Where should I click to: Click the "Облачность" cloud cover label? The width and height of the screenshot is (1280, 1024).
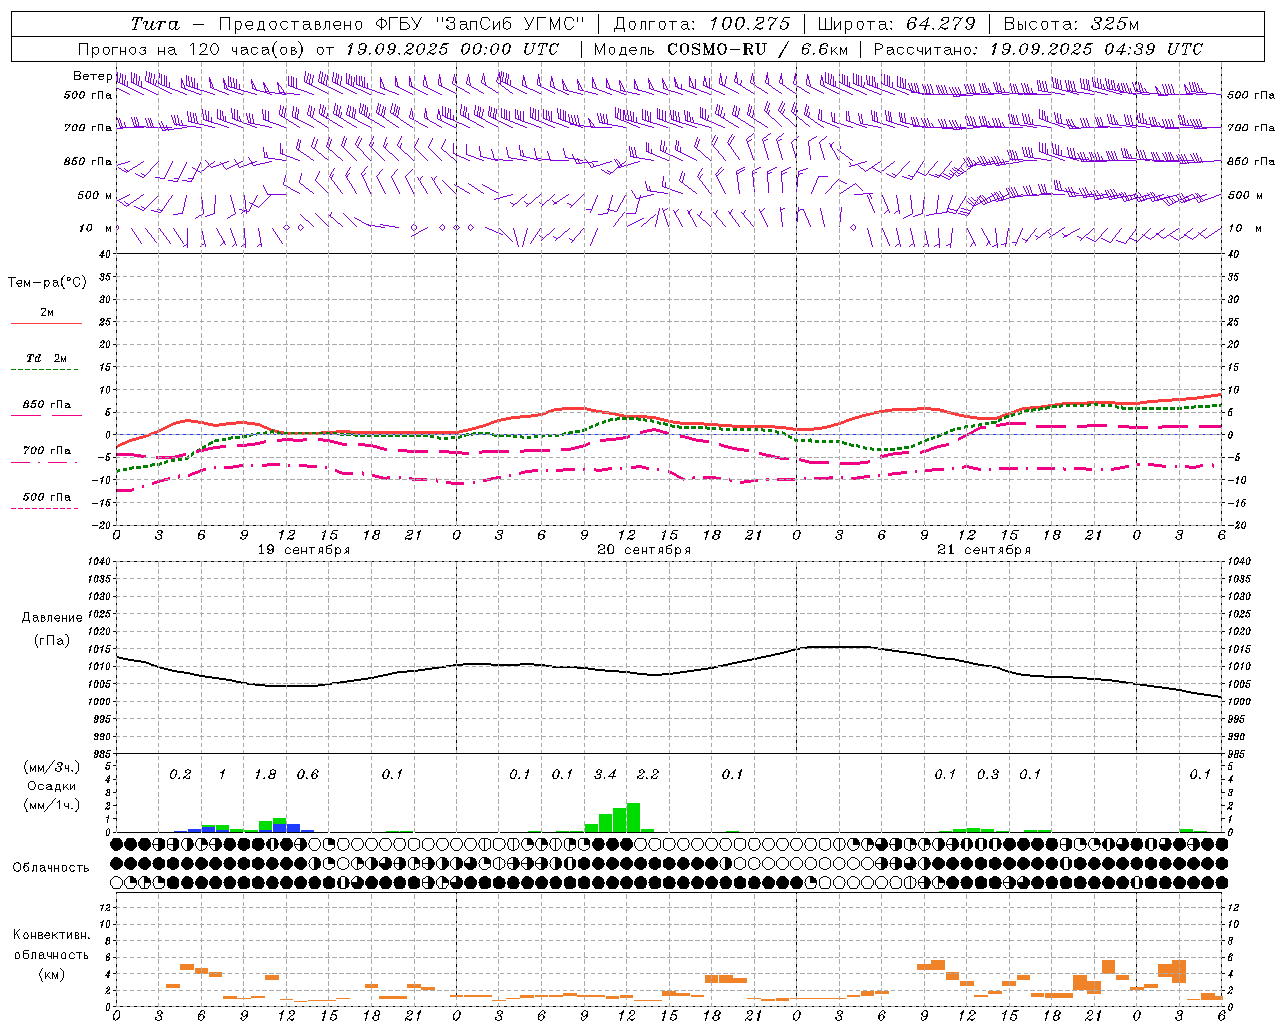51,867
